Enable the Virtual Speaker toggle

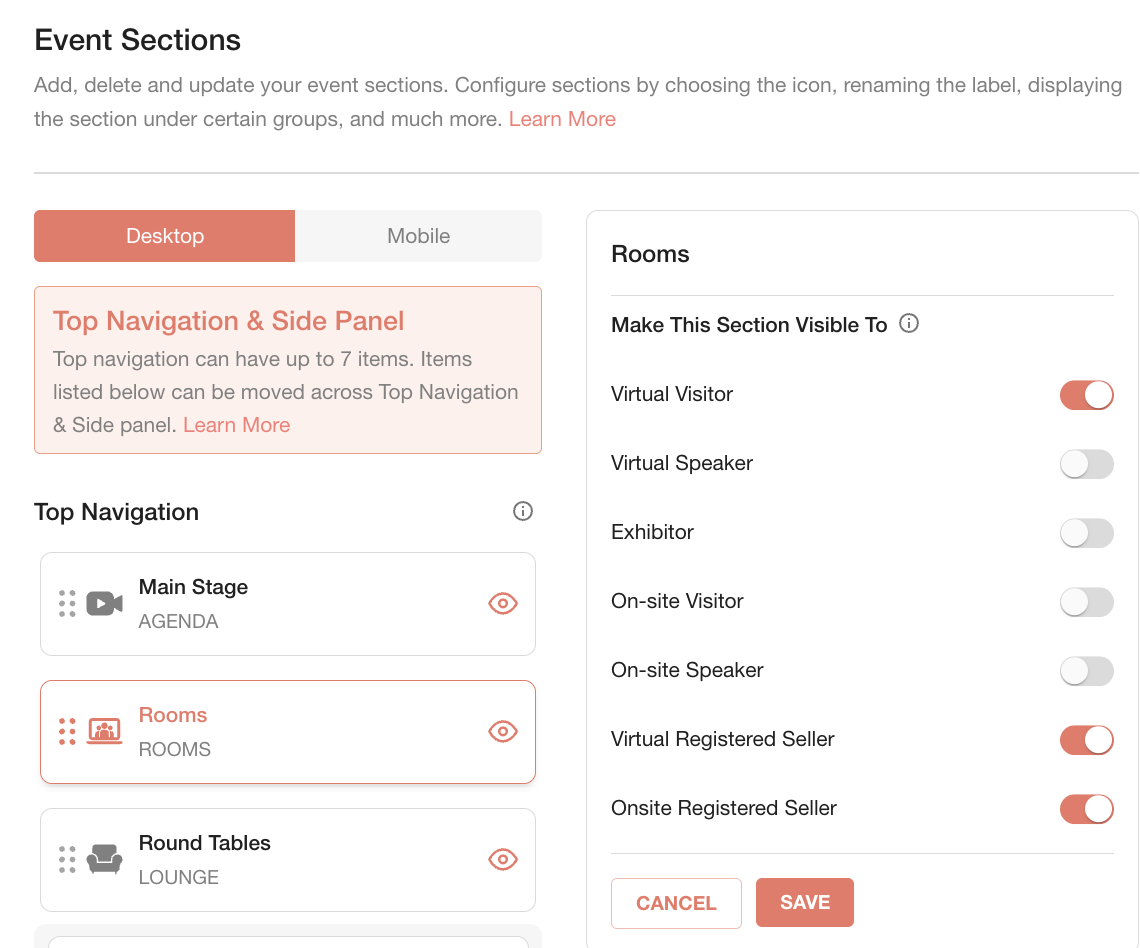coord(1086,464)
